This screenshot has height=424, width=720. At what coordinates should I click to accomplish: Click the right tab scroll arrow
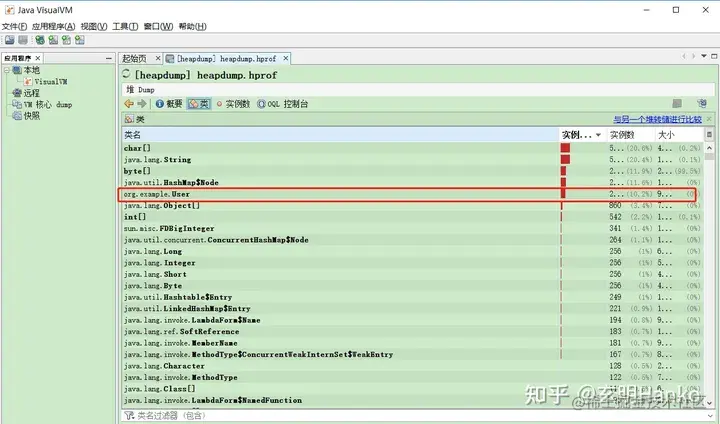(693, 56)
